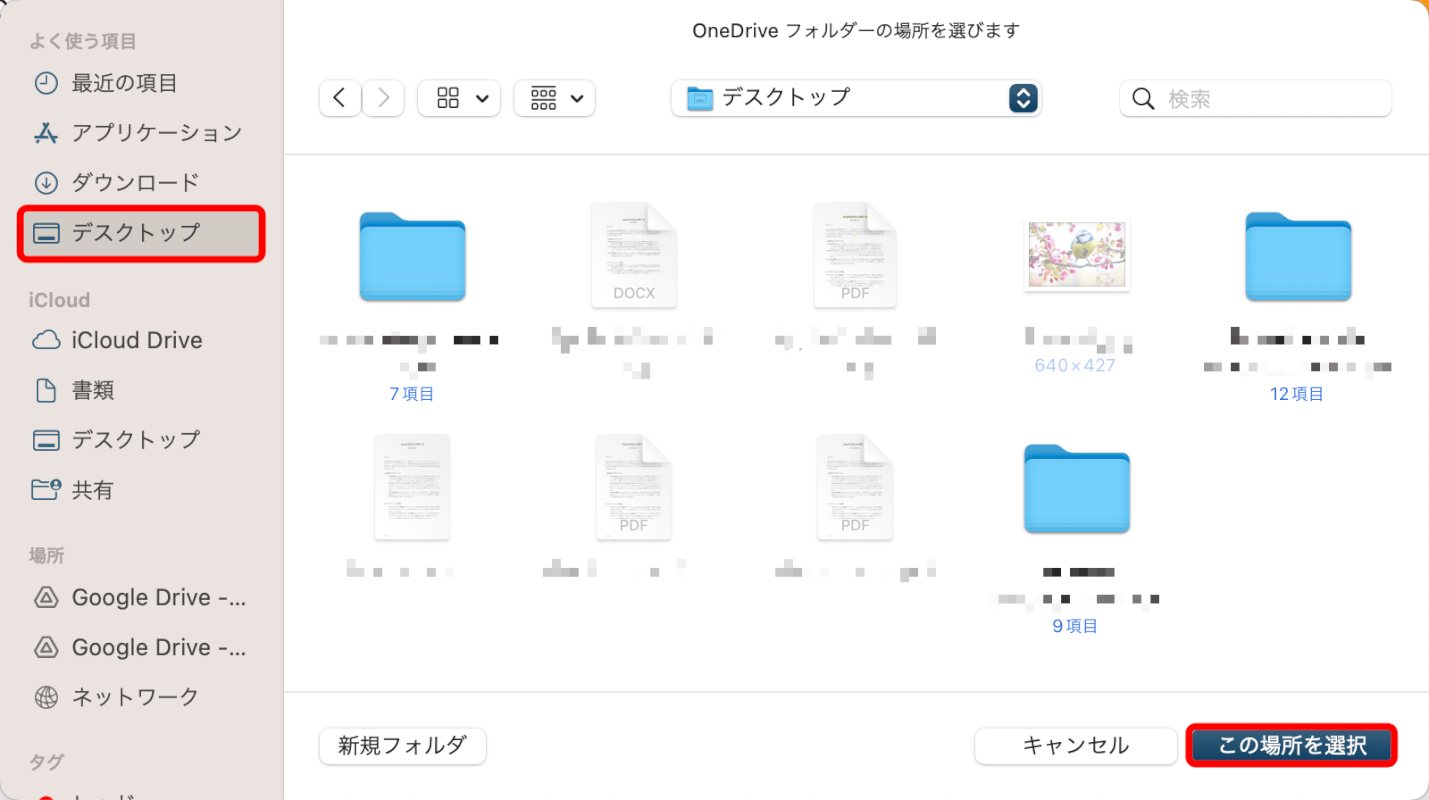Click the cloud icon for iCloud Drive
The image size is (1429, 800).
point(46,340)
